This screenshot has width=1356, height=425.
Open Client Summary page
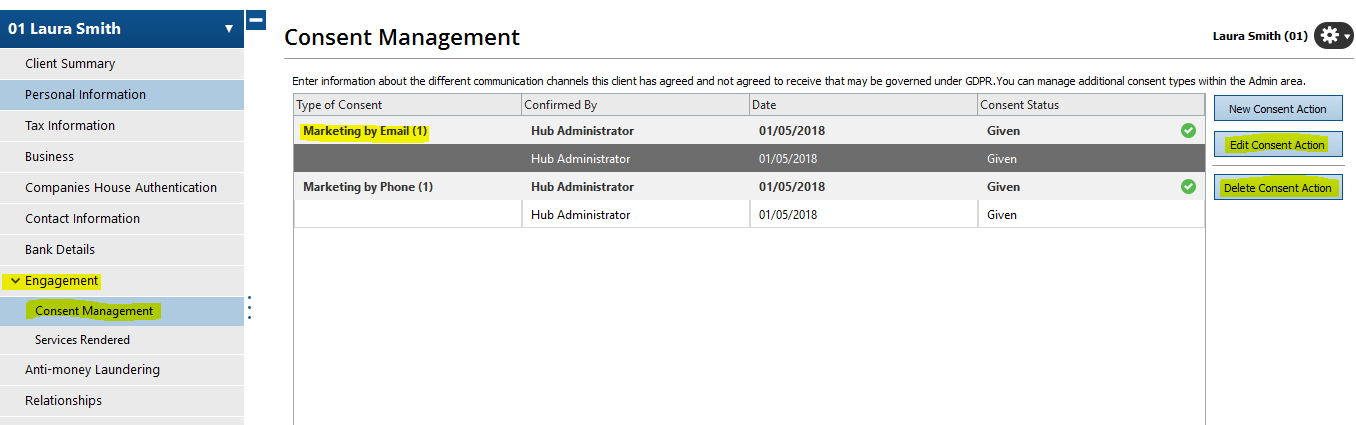click(x=70, y=64)
